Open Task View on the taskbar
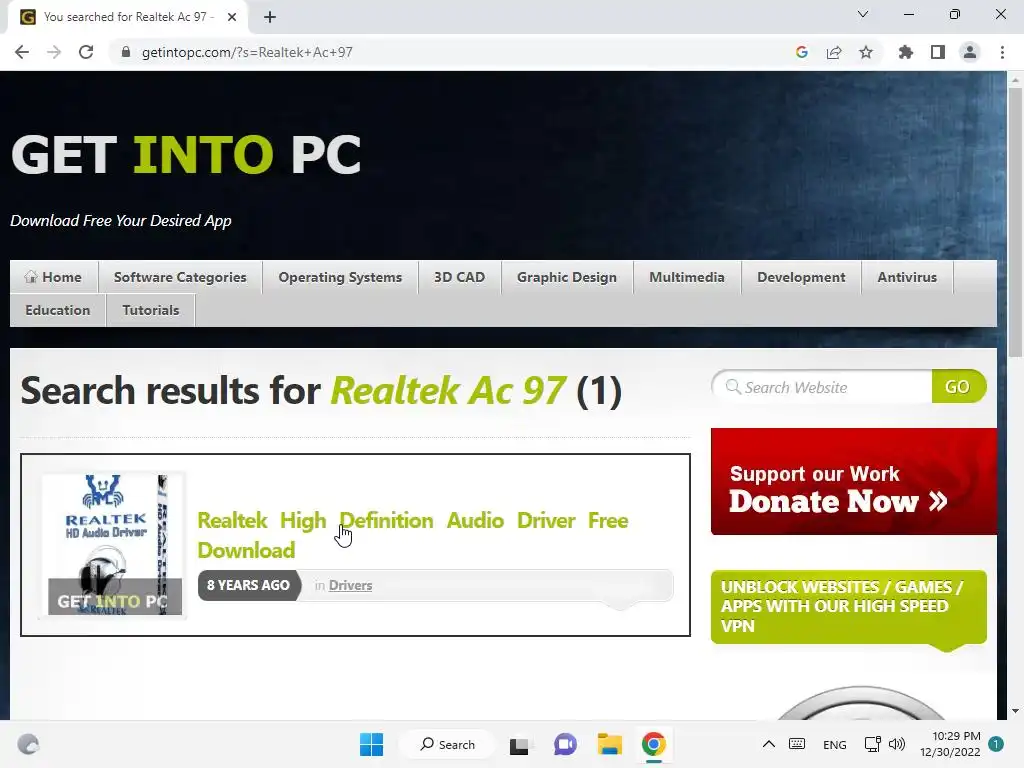The width and height of the screenshot is (1024, 768). [x=519, y=744]
